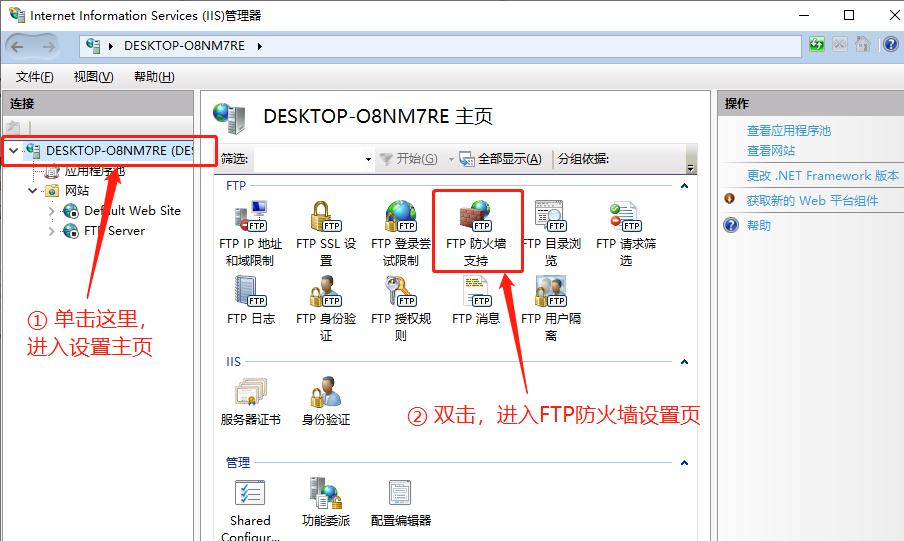Open FTP 目录浏览 feature
Viewport: 904px width, 541px height.
pyautogui.click(x=551, y=234)
